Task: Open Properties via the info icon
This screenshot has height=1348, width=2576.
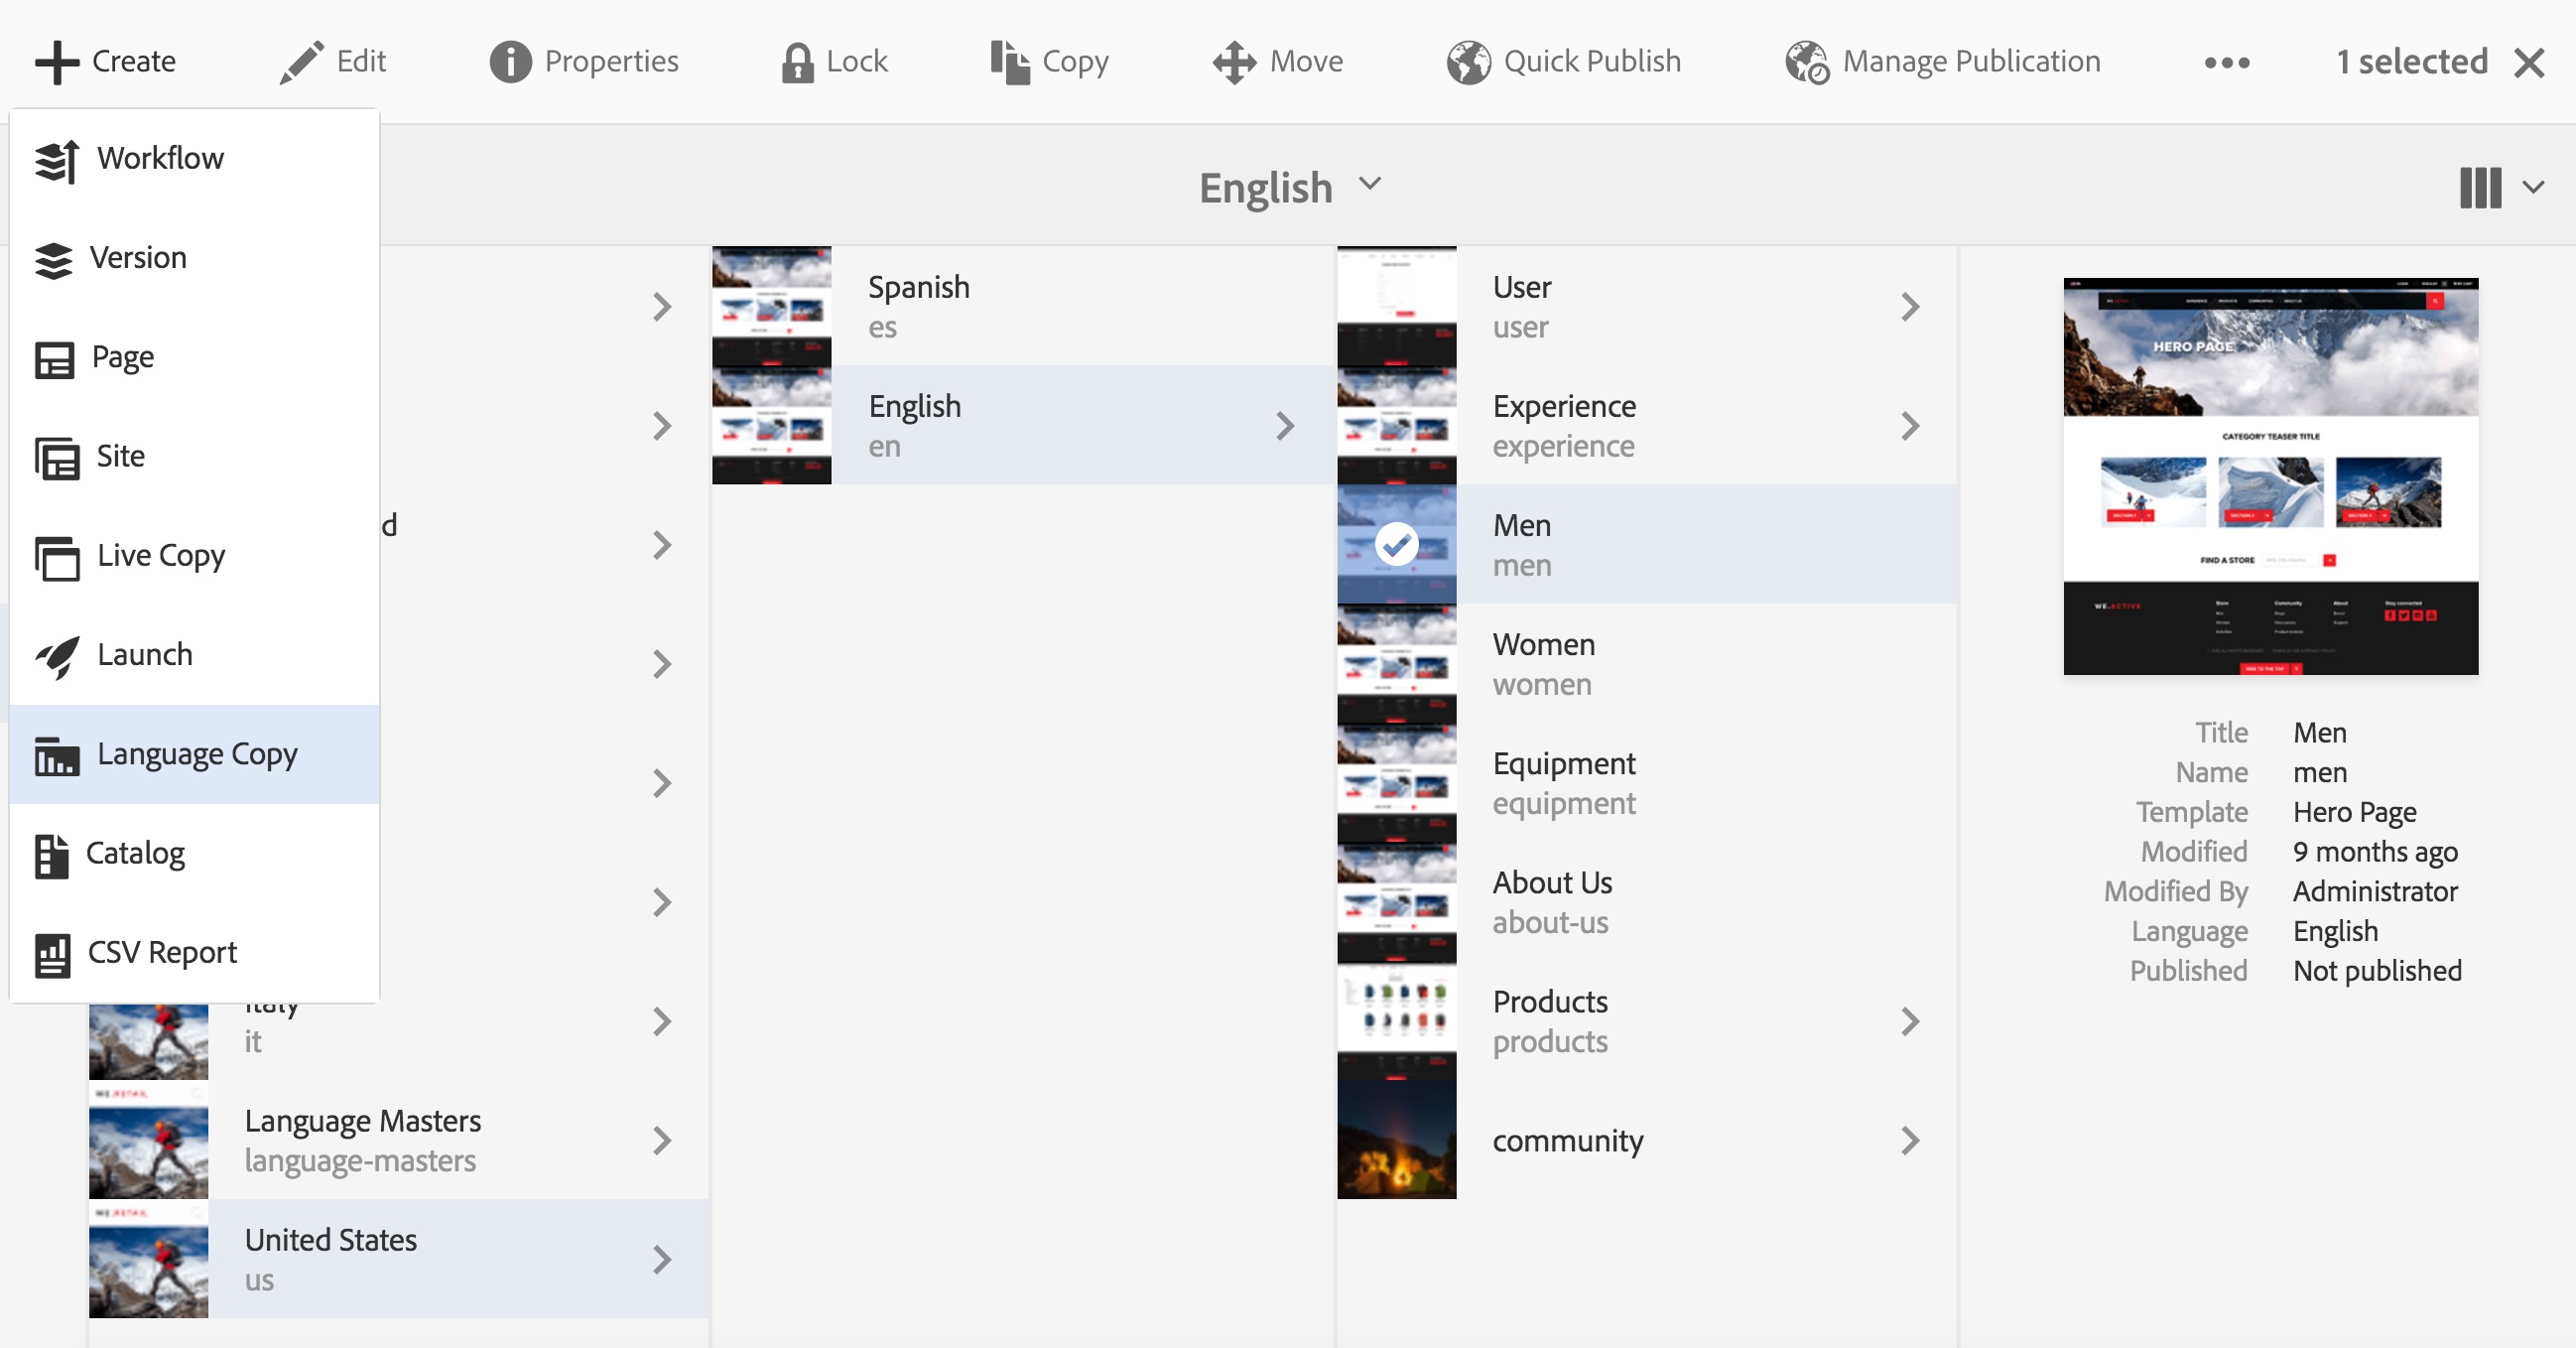Action: pyautogui.click(x=510, y=62)
